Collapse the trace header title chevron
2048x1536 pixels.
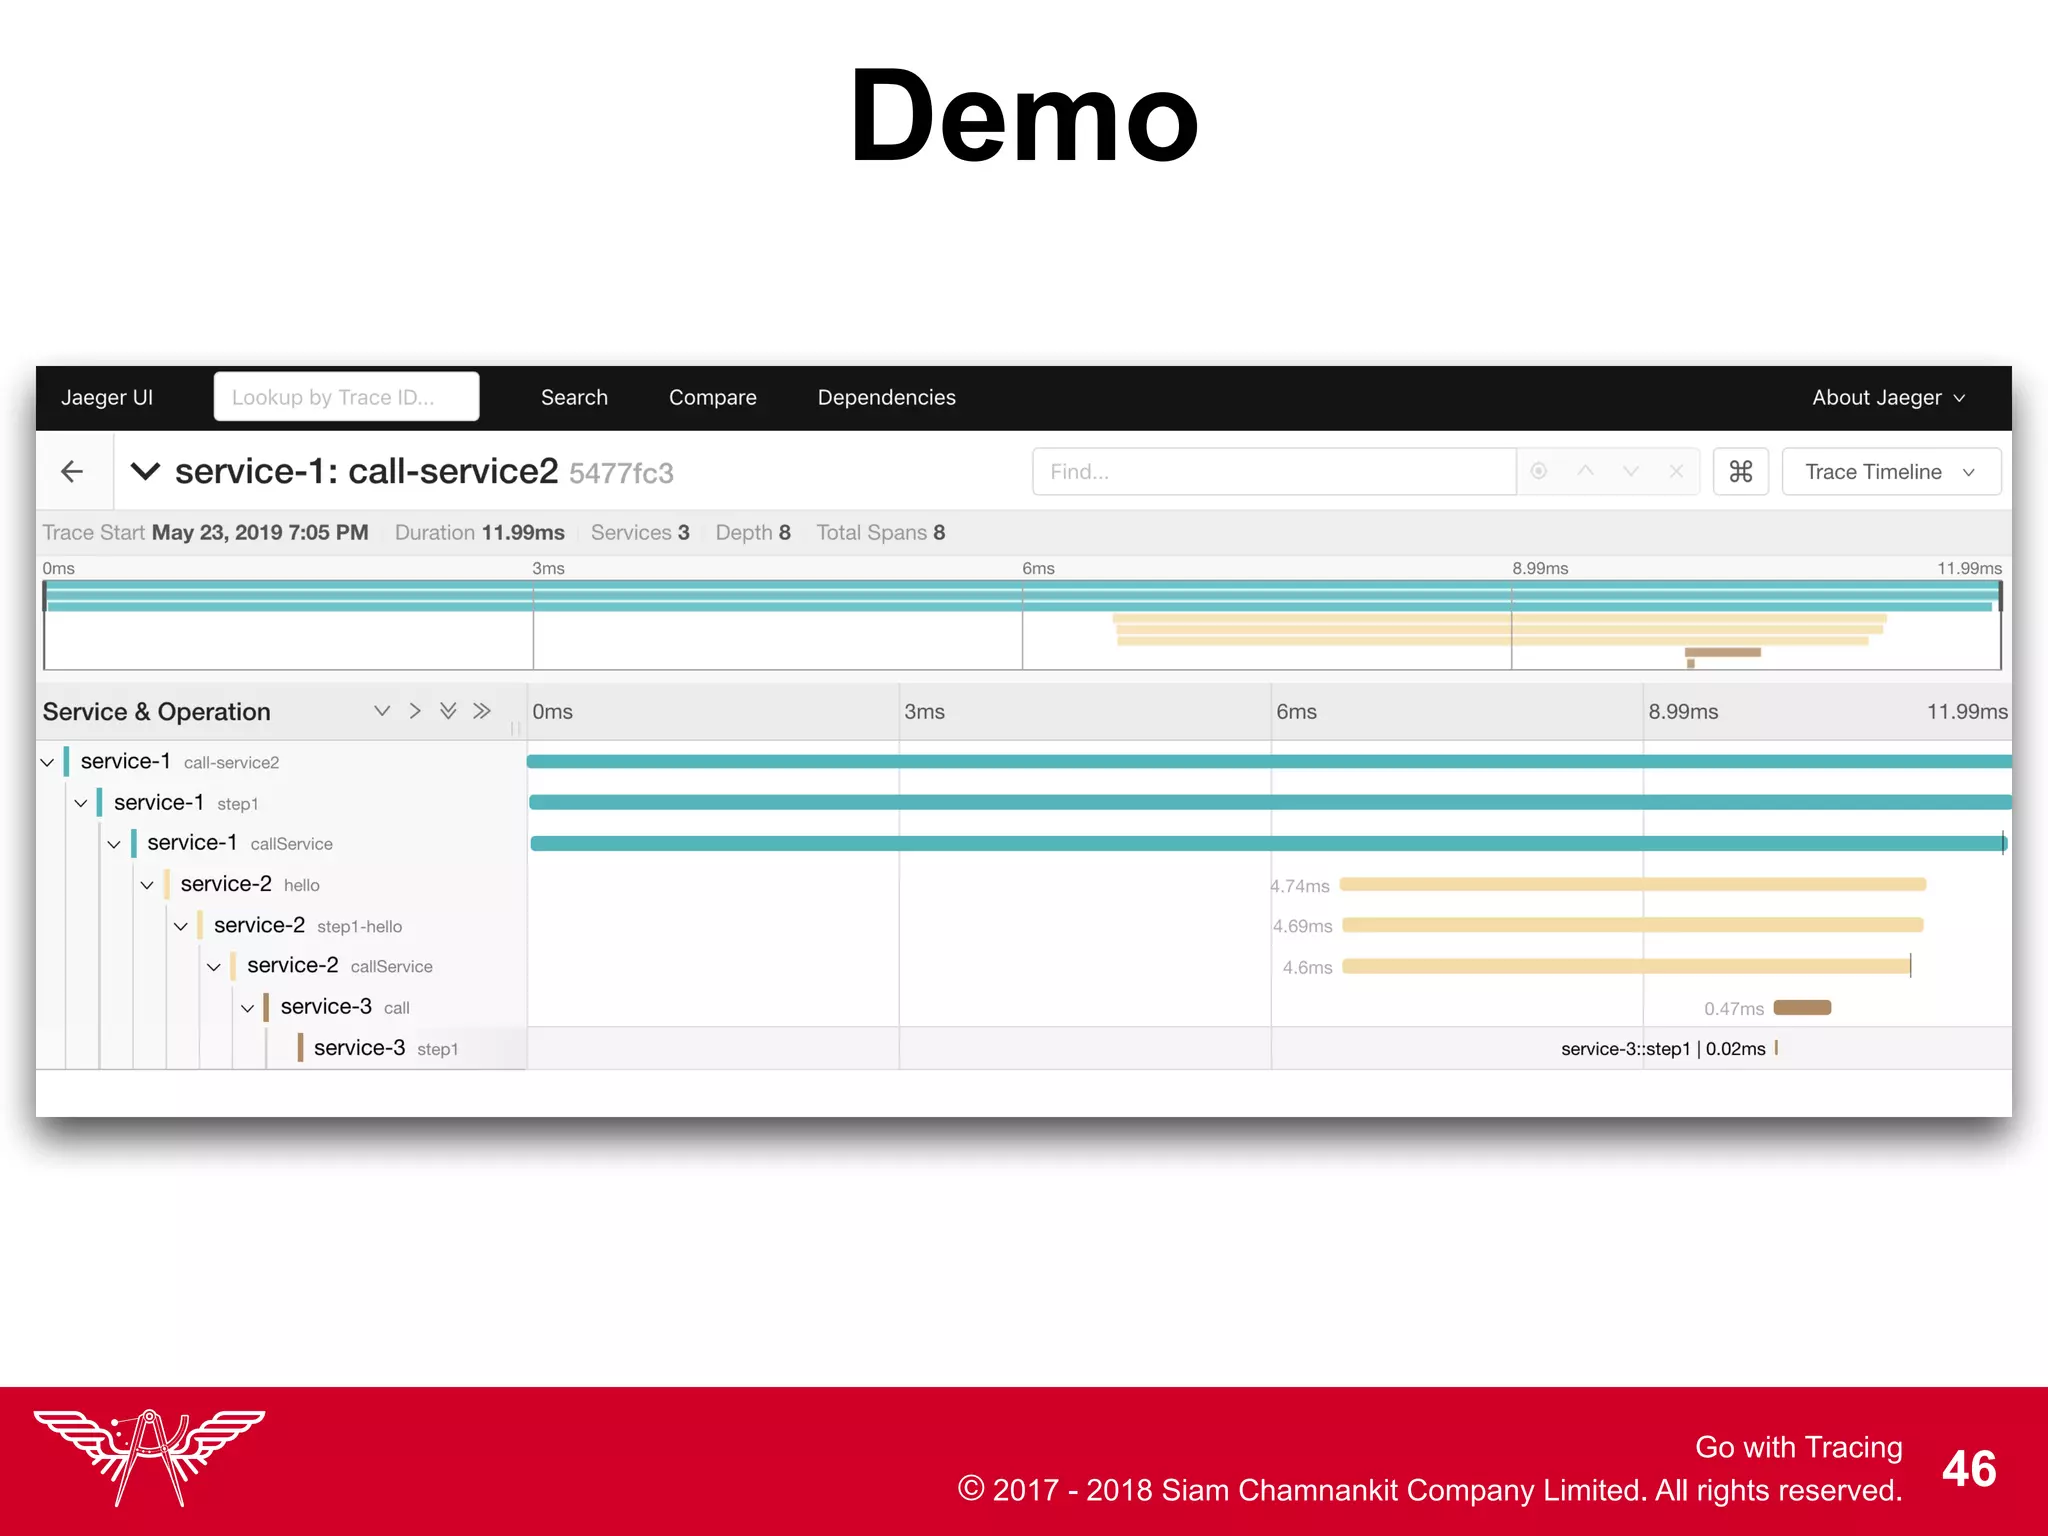(146, 471)
